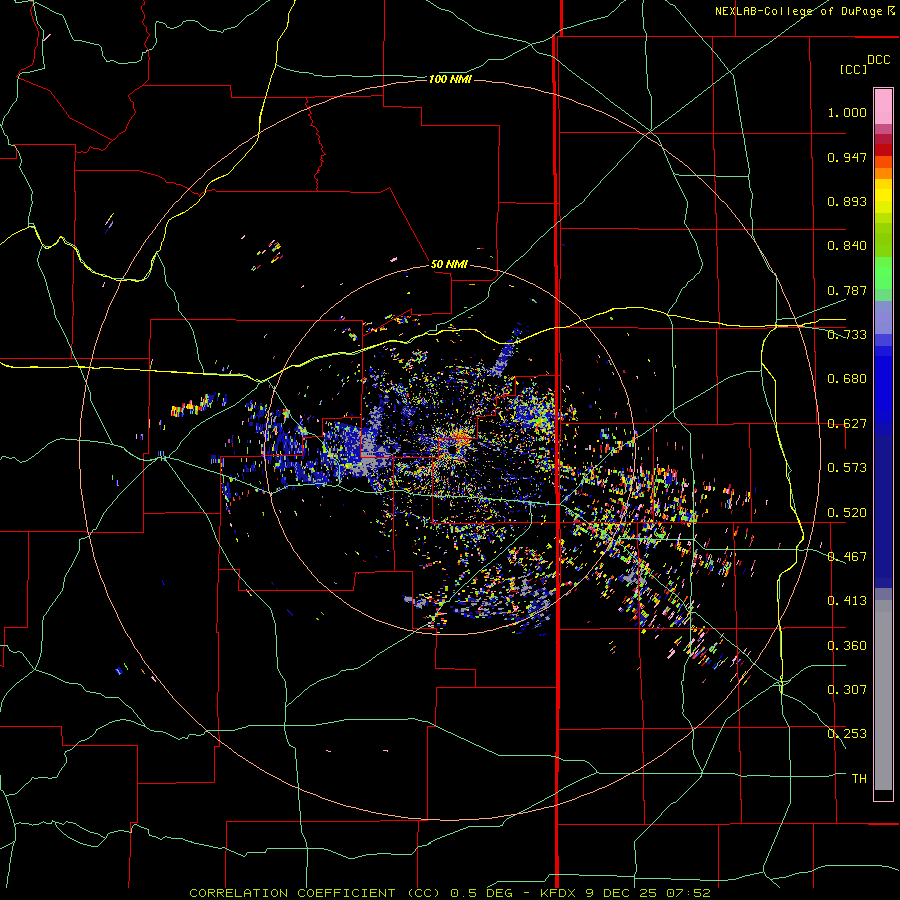The image size is (900, 900).
Task: Click the 100 NMI range ring label
Action: 450,79
